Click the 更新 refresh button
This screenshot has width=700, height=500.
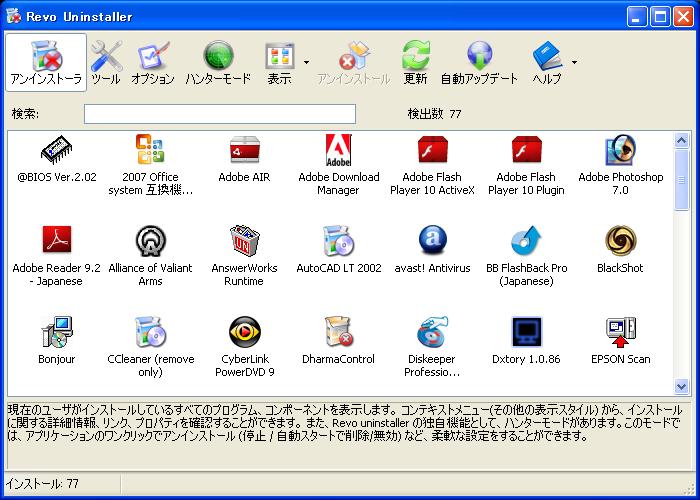coord(416,62)
